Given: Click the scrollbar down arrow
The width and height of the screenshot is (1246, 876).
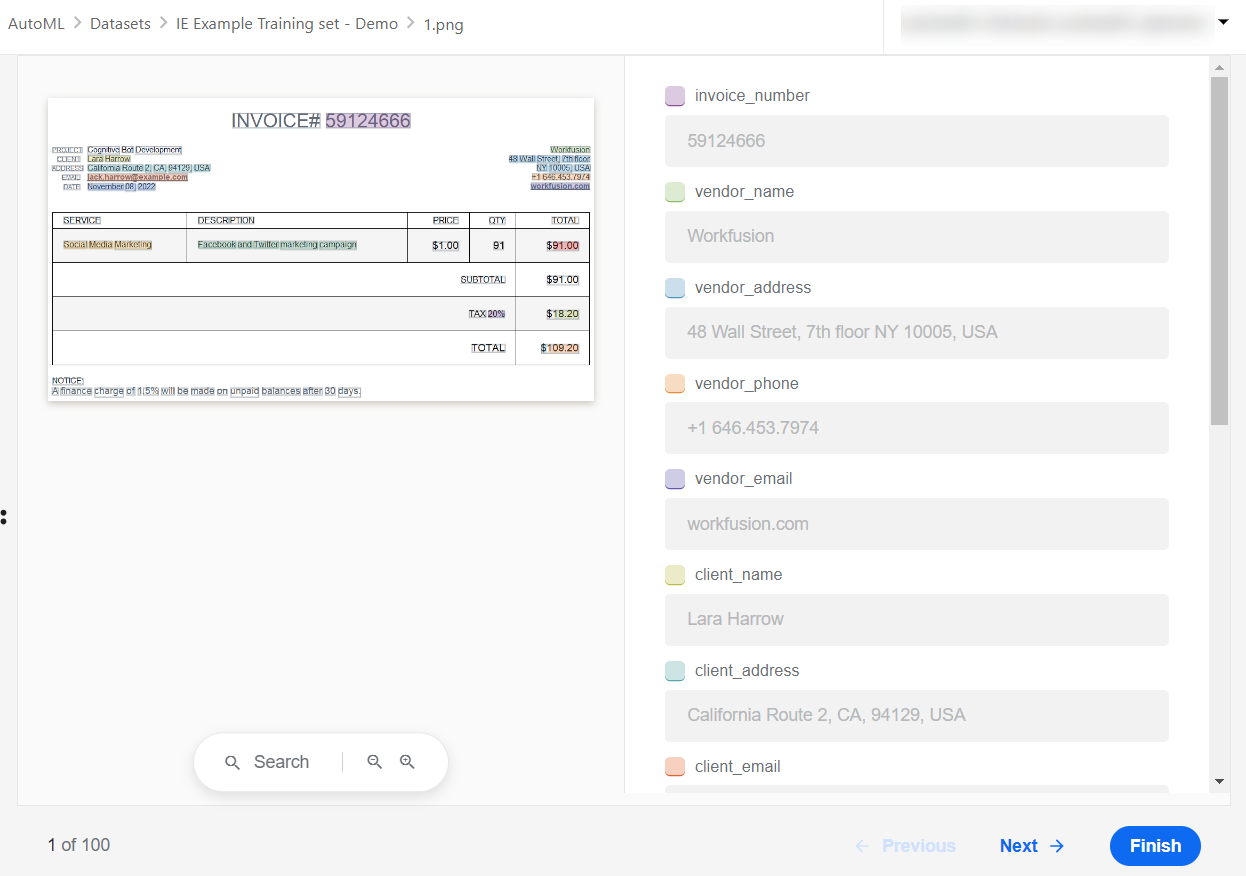Looking at the screenshot, I should point(1219,781).
